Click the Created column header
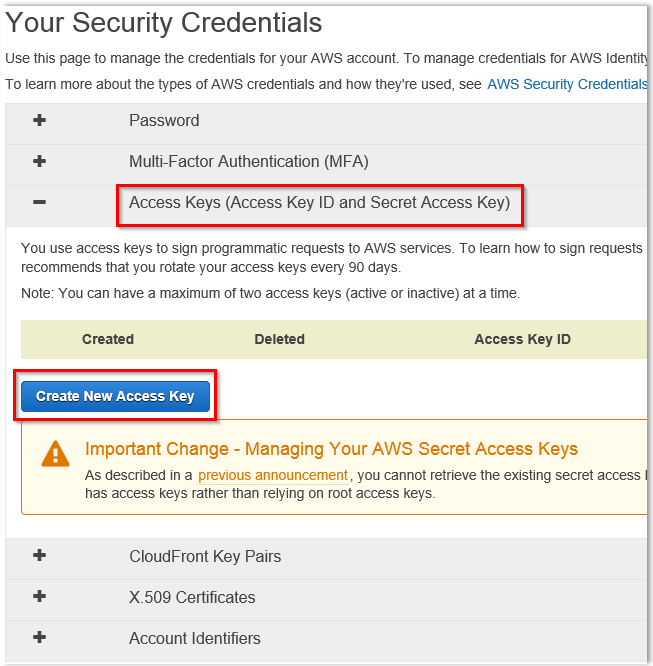653x666 pixels. [x=108, y=339]
